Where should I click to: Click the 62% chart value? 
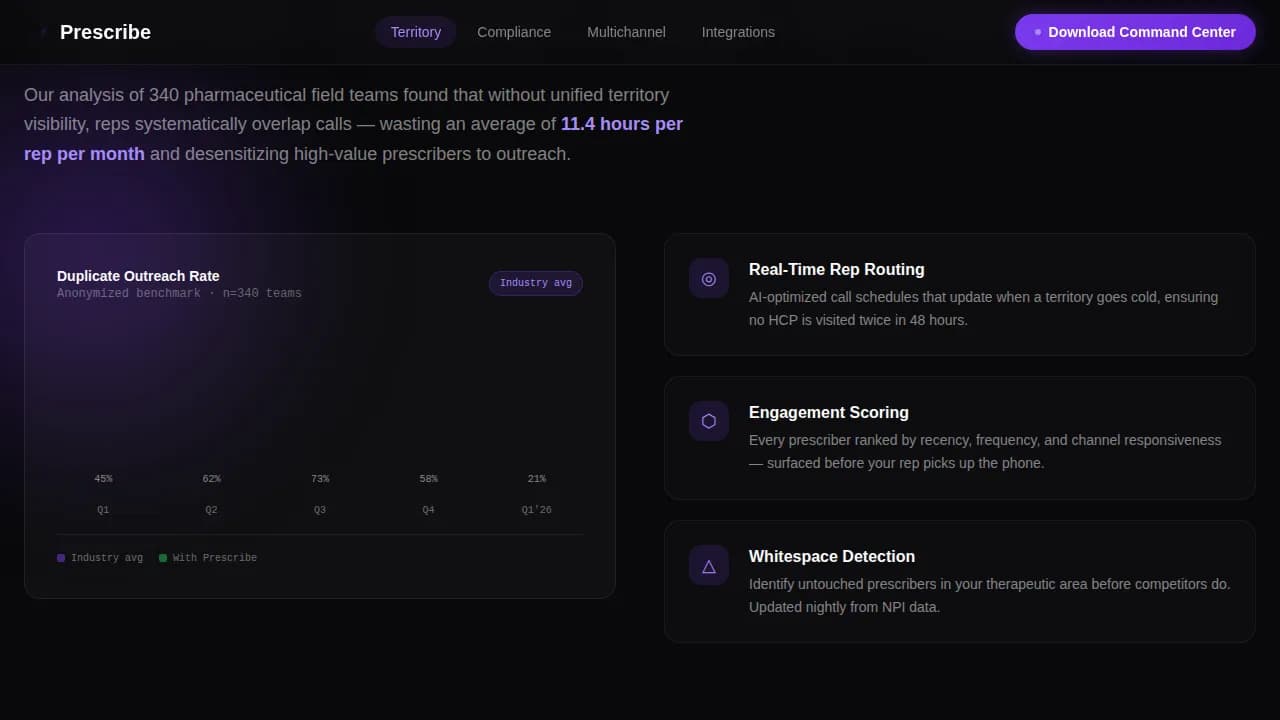point(211,479)
